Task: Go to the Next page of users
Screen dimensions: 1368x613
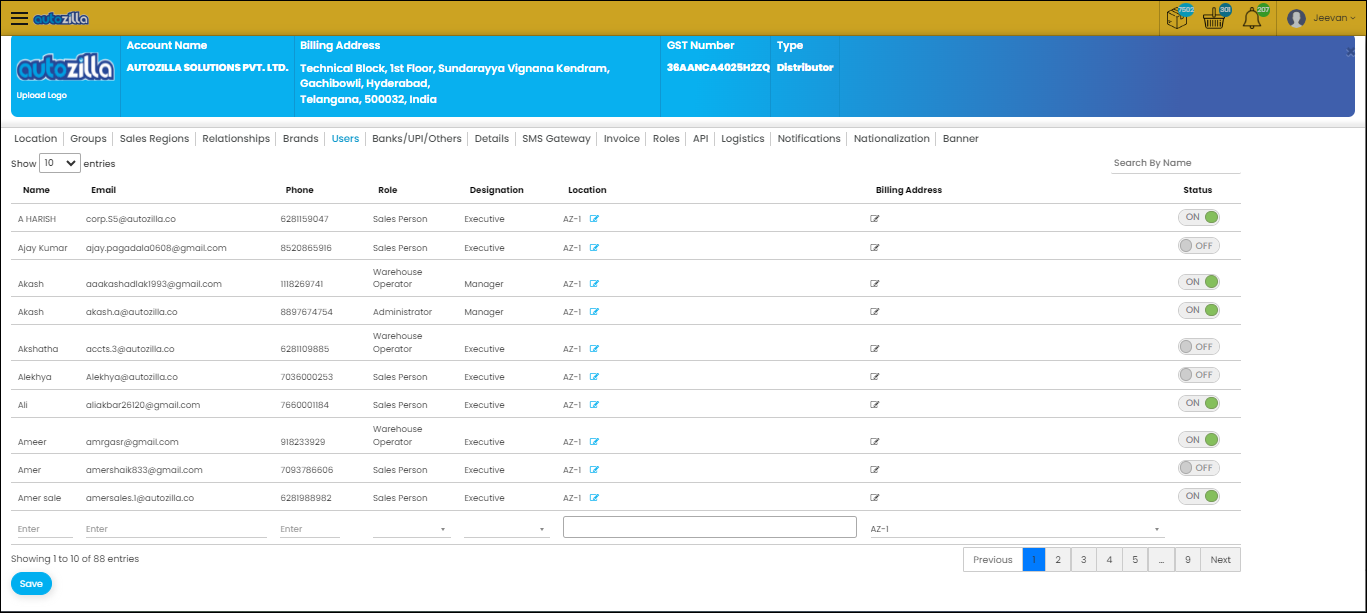Action: point(1220,560)
